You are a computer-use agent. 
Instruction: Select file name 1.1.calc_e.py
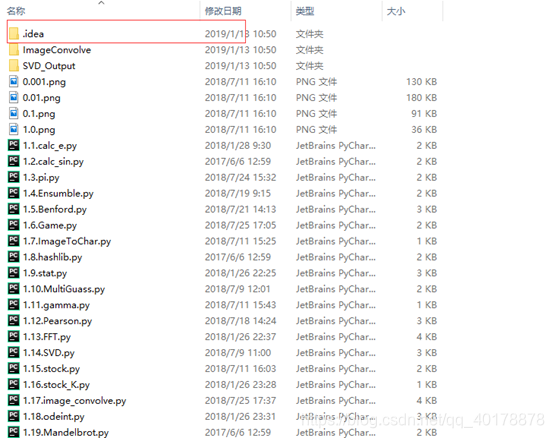coord(50,146)
